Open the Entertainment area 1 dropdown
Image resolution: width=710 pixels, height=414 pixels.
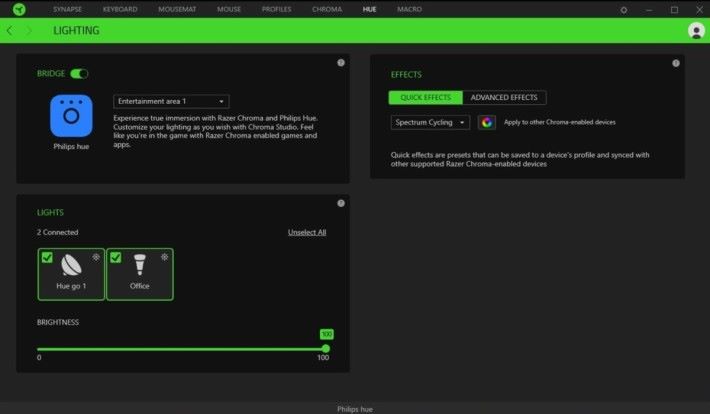[x=171, y=101]
